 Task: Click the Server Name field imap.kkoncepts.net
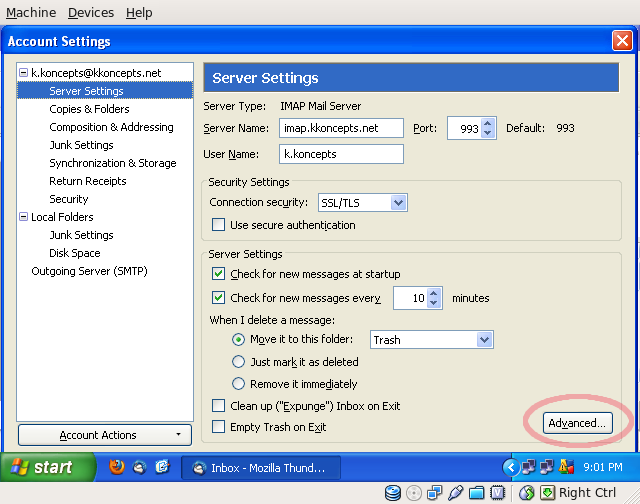pos(341,128)
